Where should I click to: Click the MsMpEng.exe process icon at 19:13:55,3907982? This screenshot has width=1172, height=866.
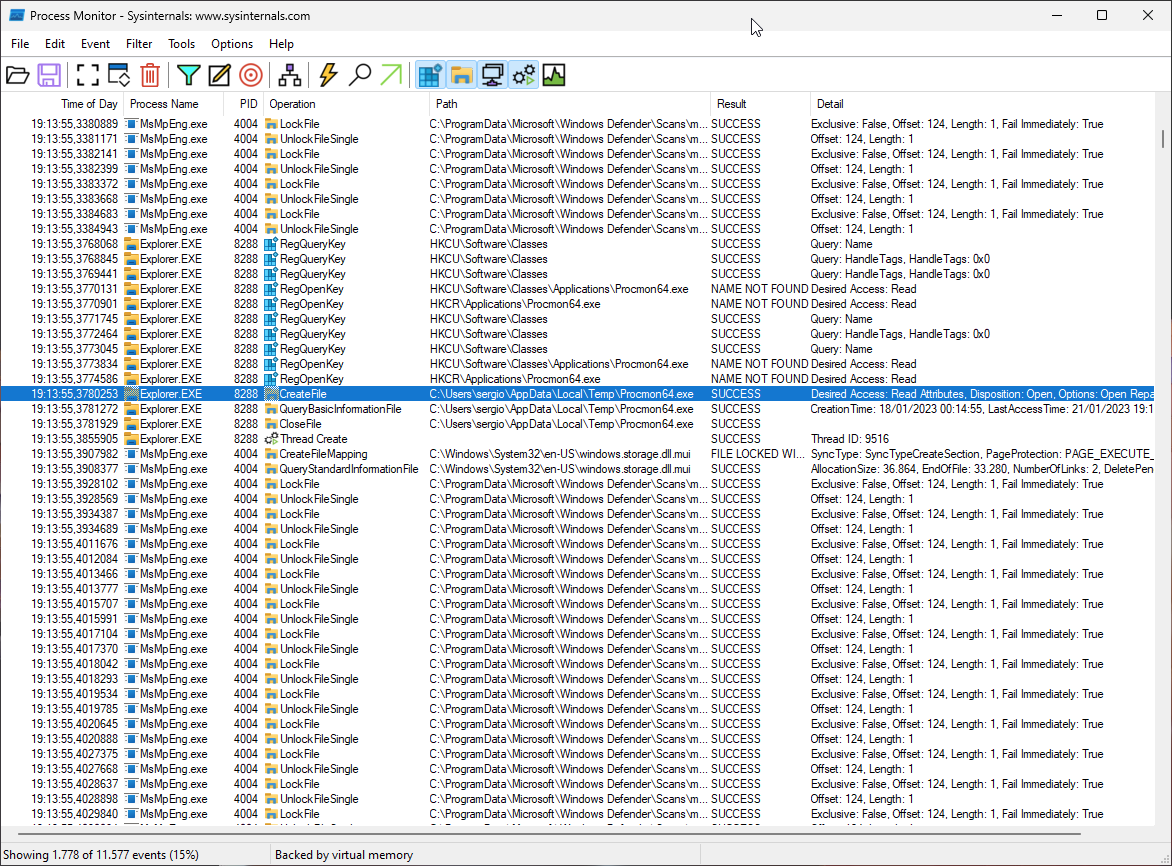point(132,454)
